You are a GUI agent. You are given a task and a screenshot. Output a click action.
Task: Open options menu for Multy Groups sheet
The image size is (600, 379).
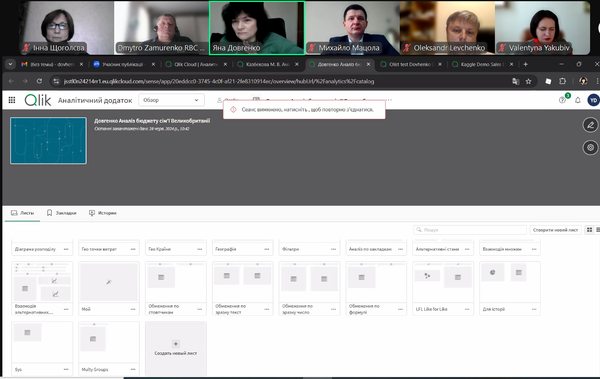pyautogui.click(x=133, y=369)
